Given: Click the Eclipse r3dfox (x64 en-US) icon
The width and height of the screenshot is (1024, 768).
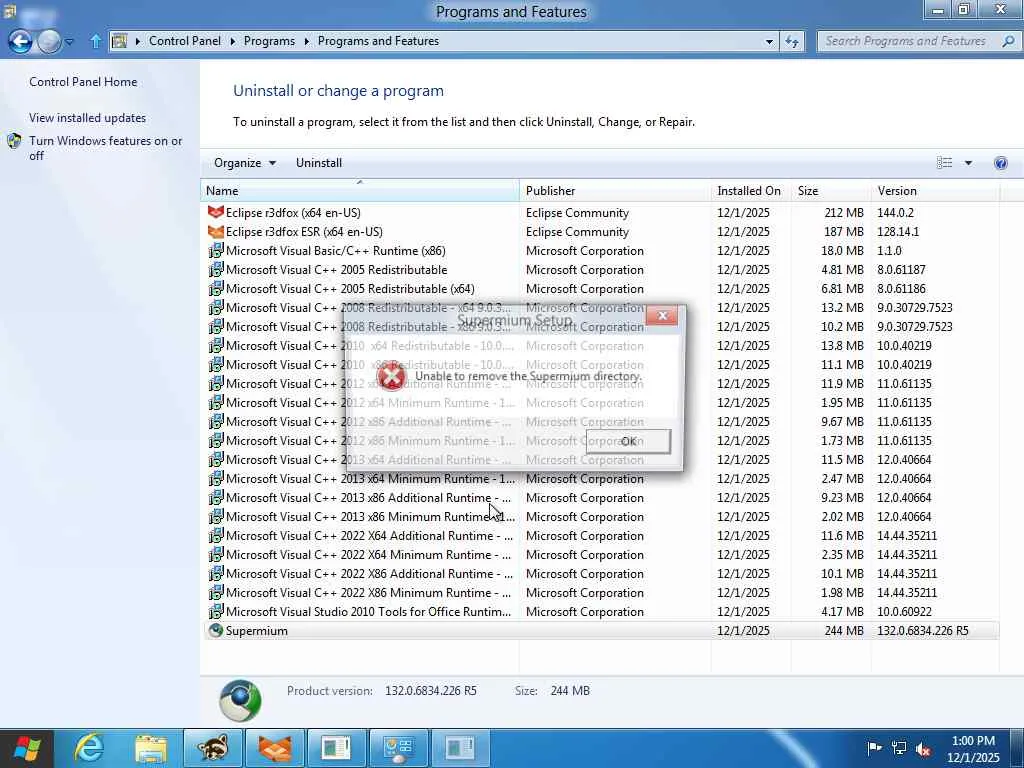Looking at the screenshot, I should point(215,212).
